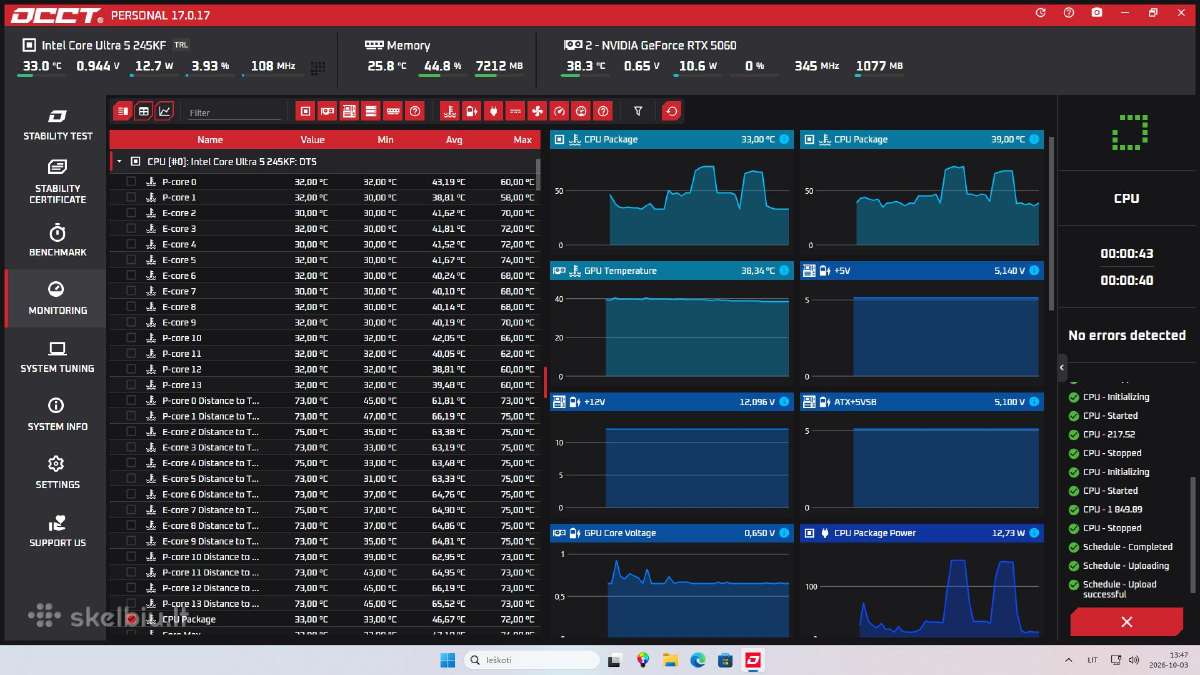1200x675 pixels.
Task: Click the temperature sensor filter icon
Action: point(449,111)
